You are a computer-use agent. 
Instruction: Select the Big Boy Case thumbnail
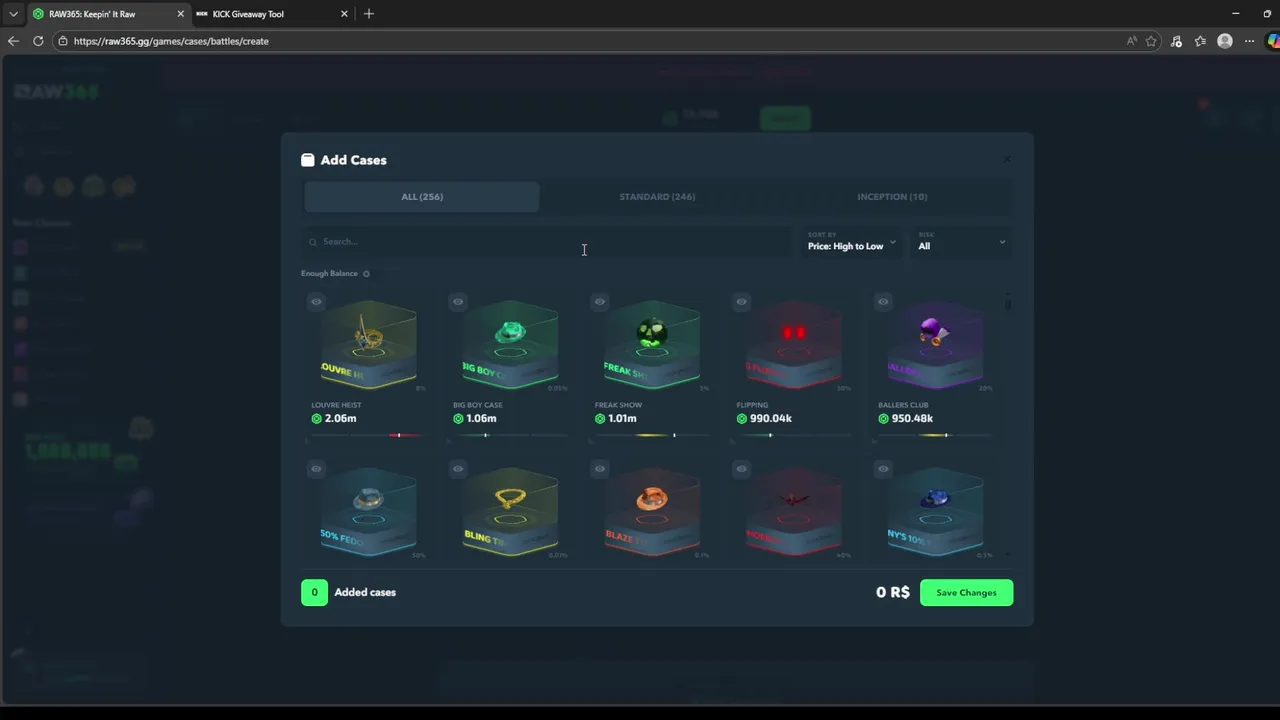(x=510, y=345)
